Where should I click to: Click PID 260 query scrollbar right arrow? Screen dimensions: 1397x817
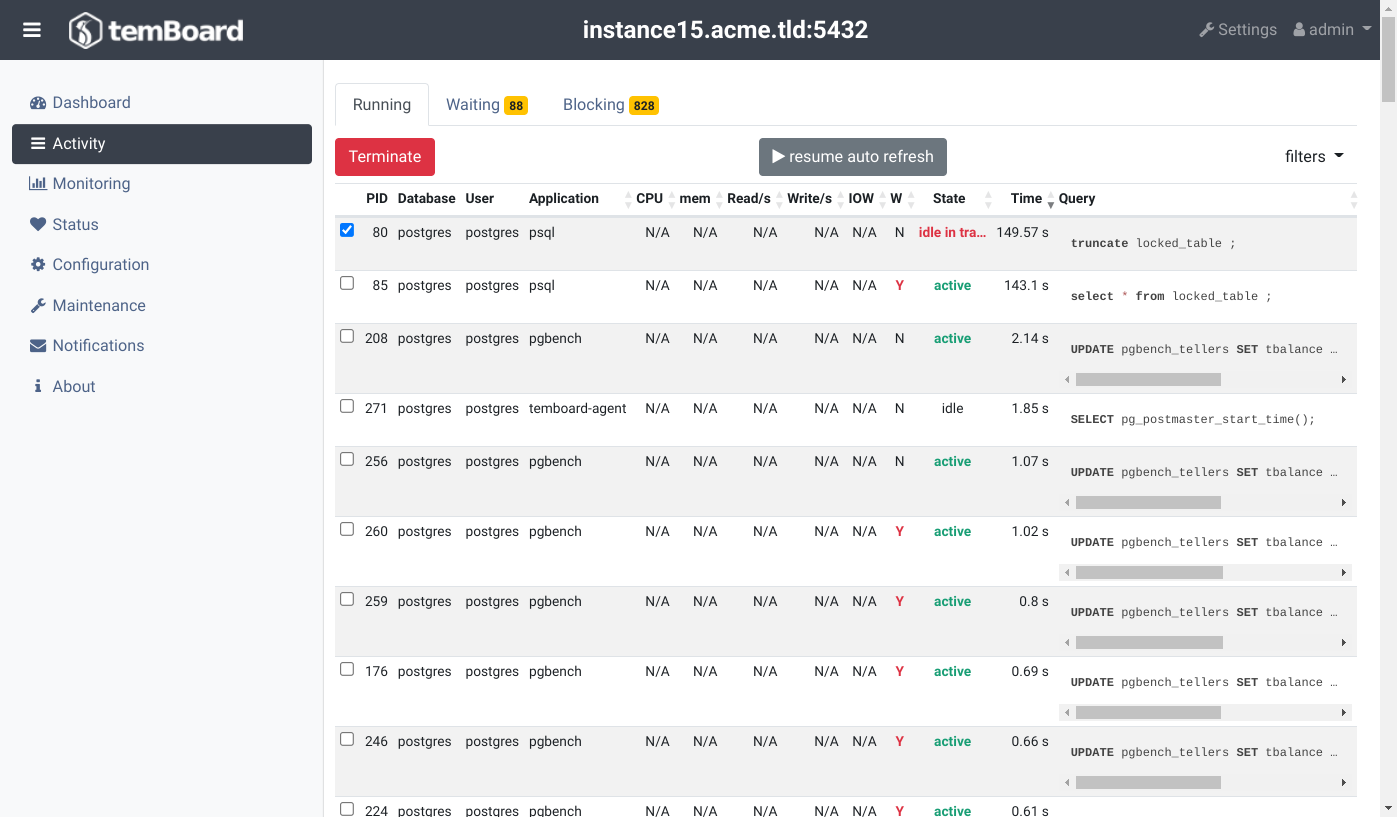click(1344, 573)
